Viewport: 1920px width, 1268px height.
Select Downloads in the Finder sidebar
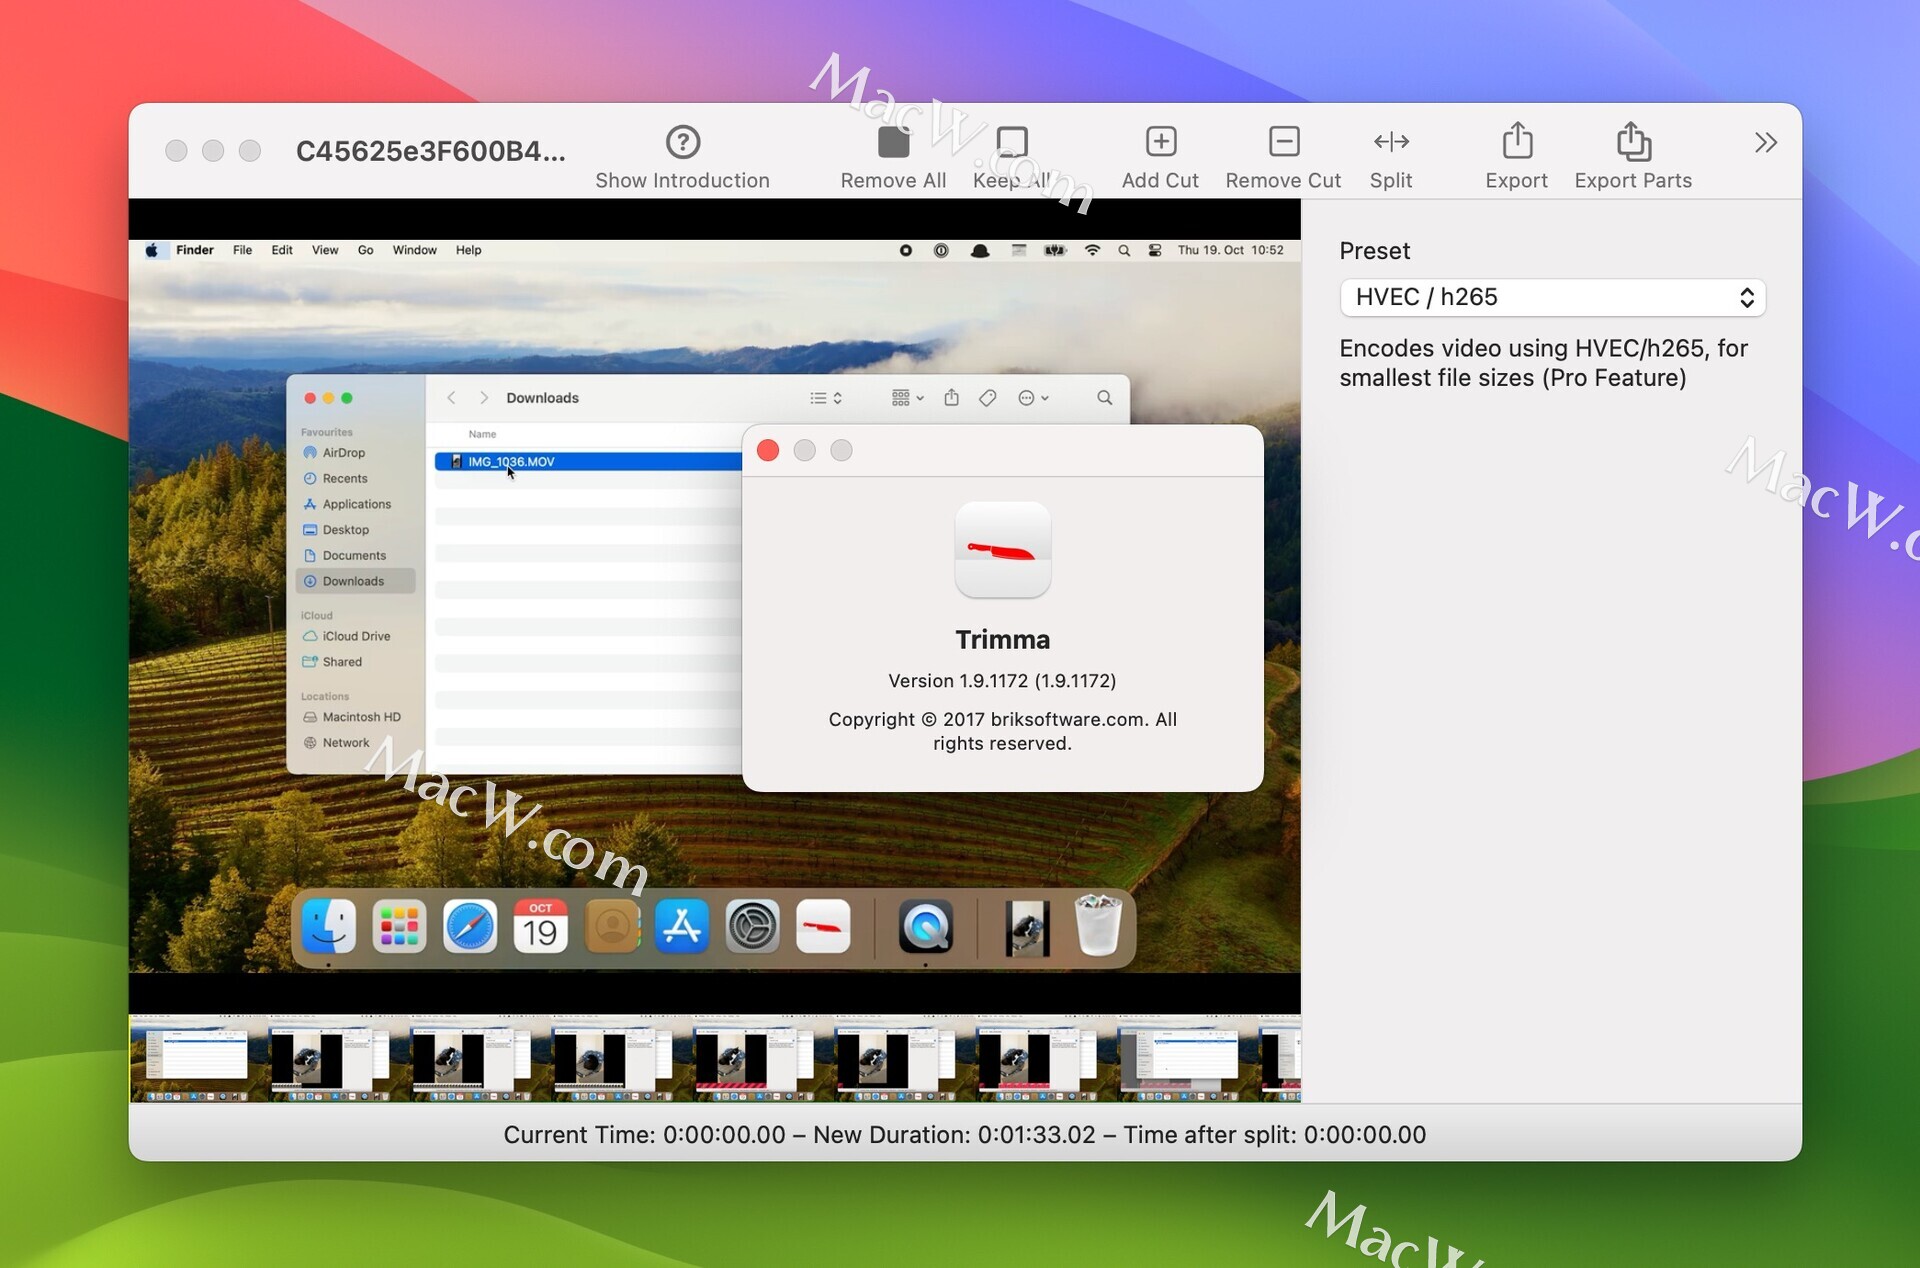(355, 581)
